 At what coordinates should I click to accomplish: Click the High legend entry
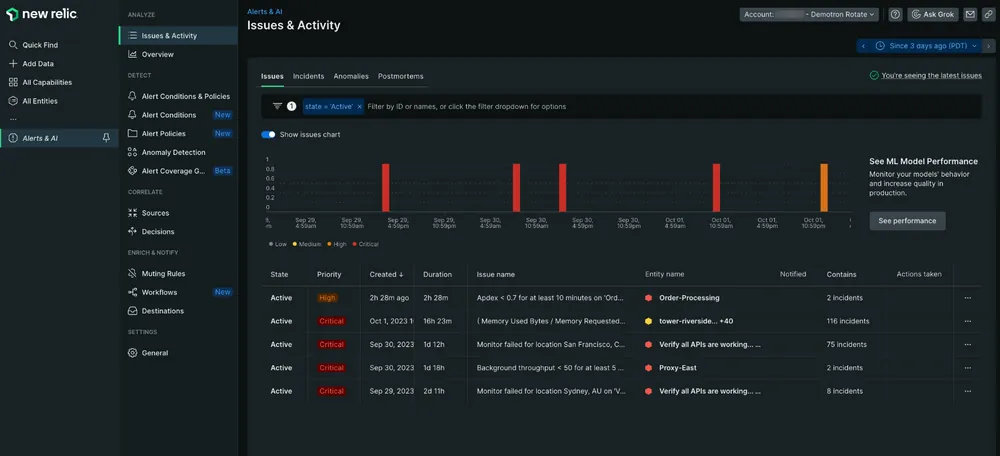click(337, 244)
